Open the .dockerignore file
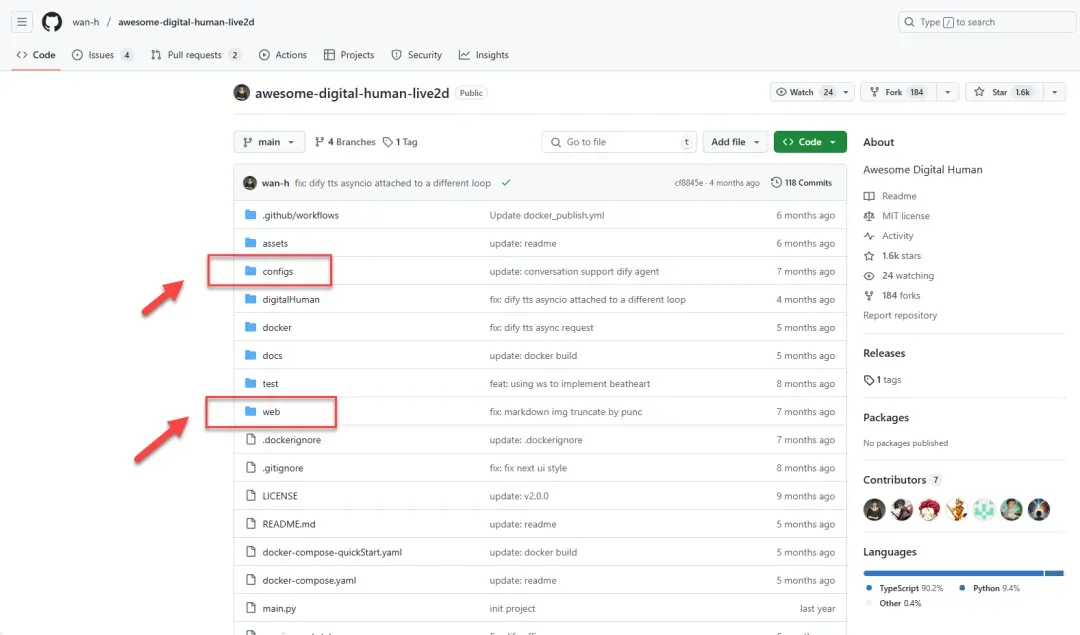Image resolution: width=1080 pixels, height=635 pixels. [291, 440]
